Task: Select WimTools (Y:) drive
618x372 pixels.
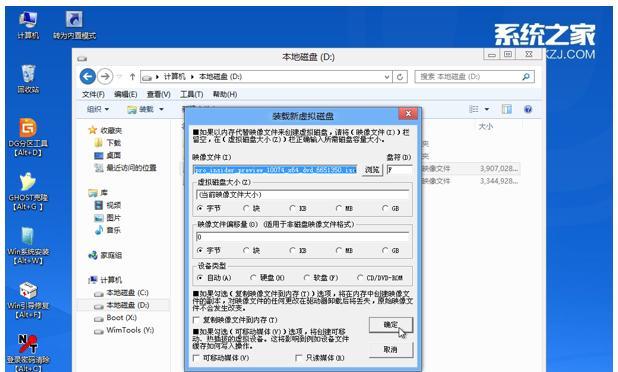Action: coord(124,330)
